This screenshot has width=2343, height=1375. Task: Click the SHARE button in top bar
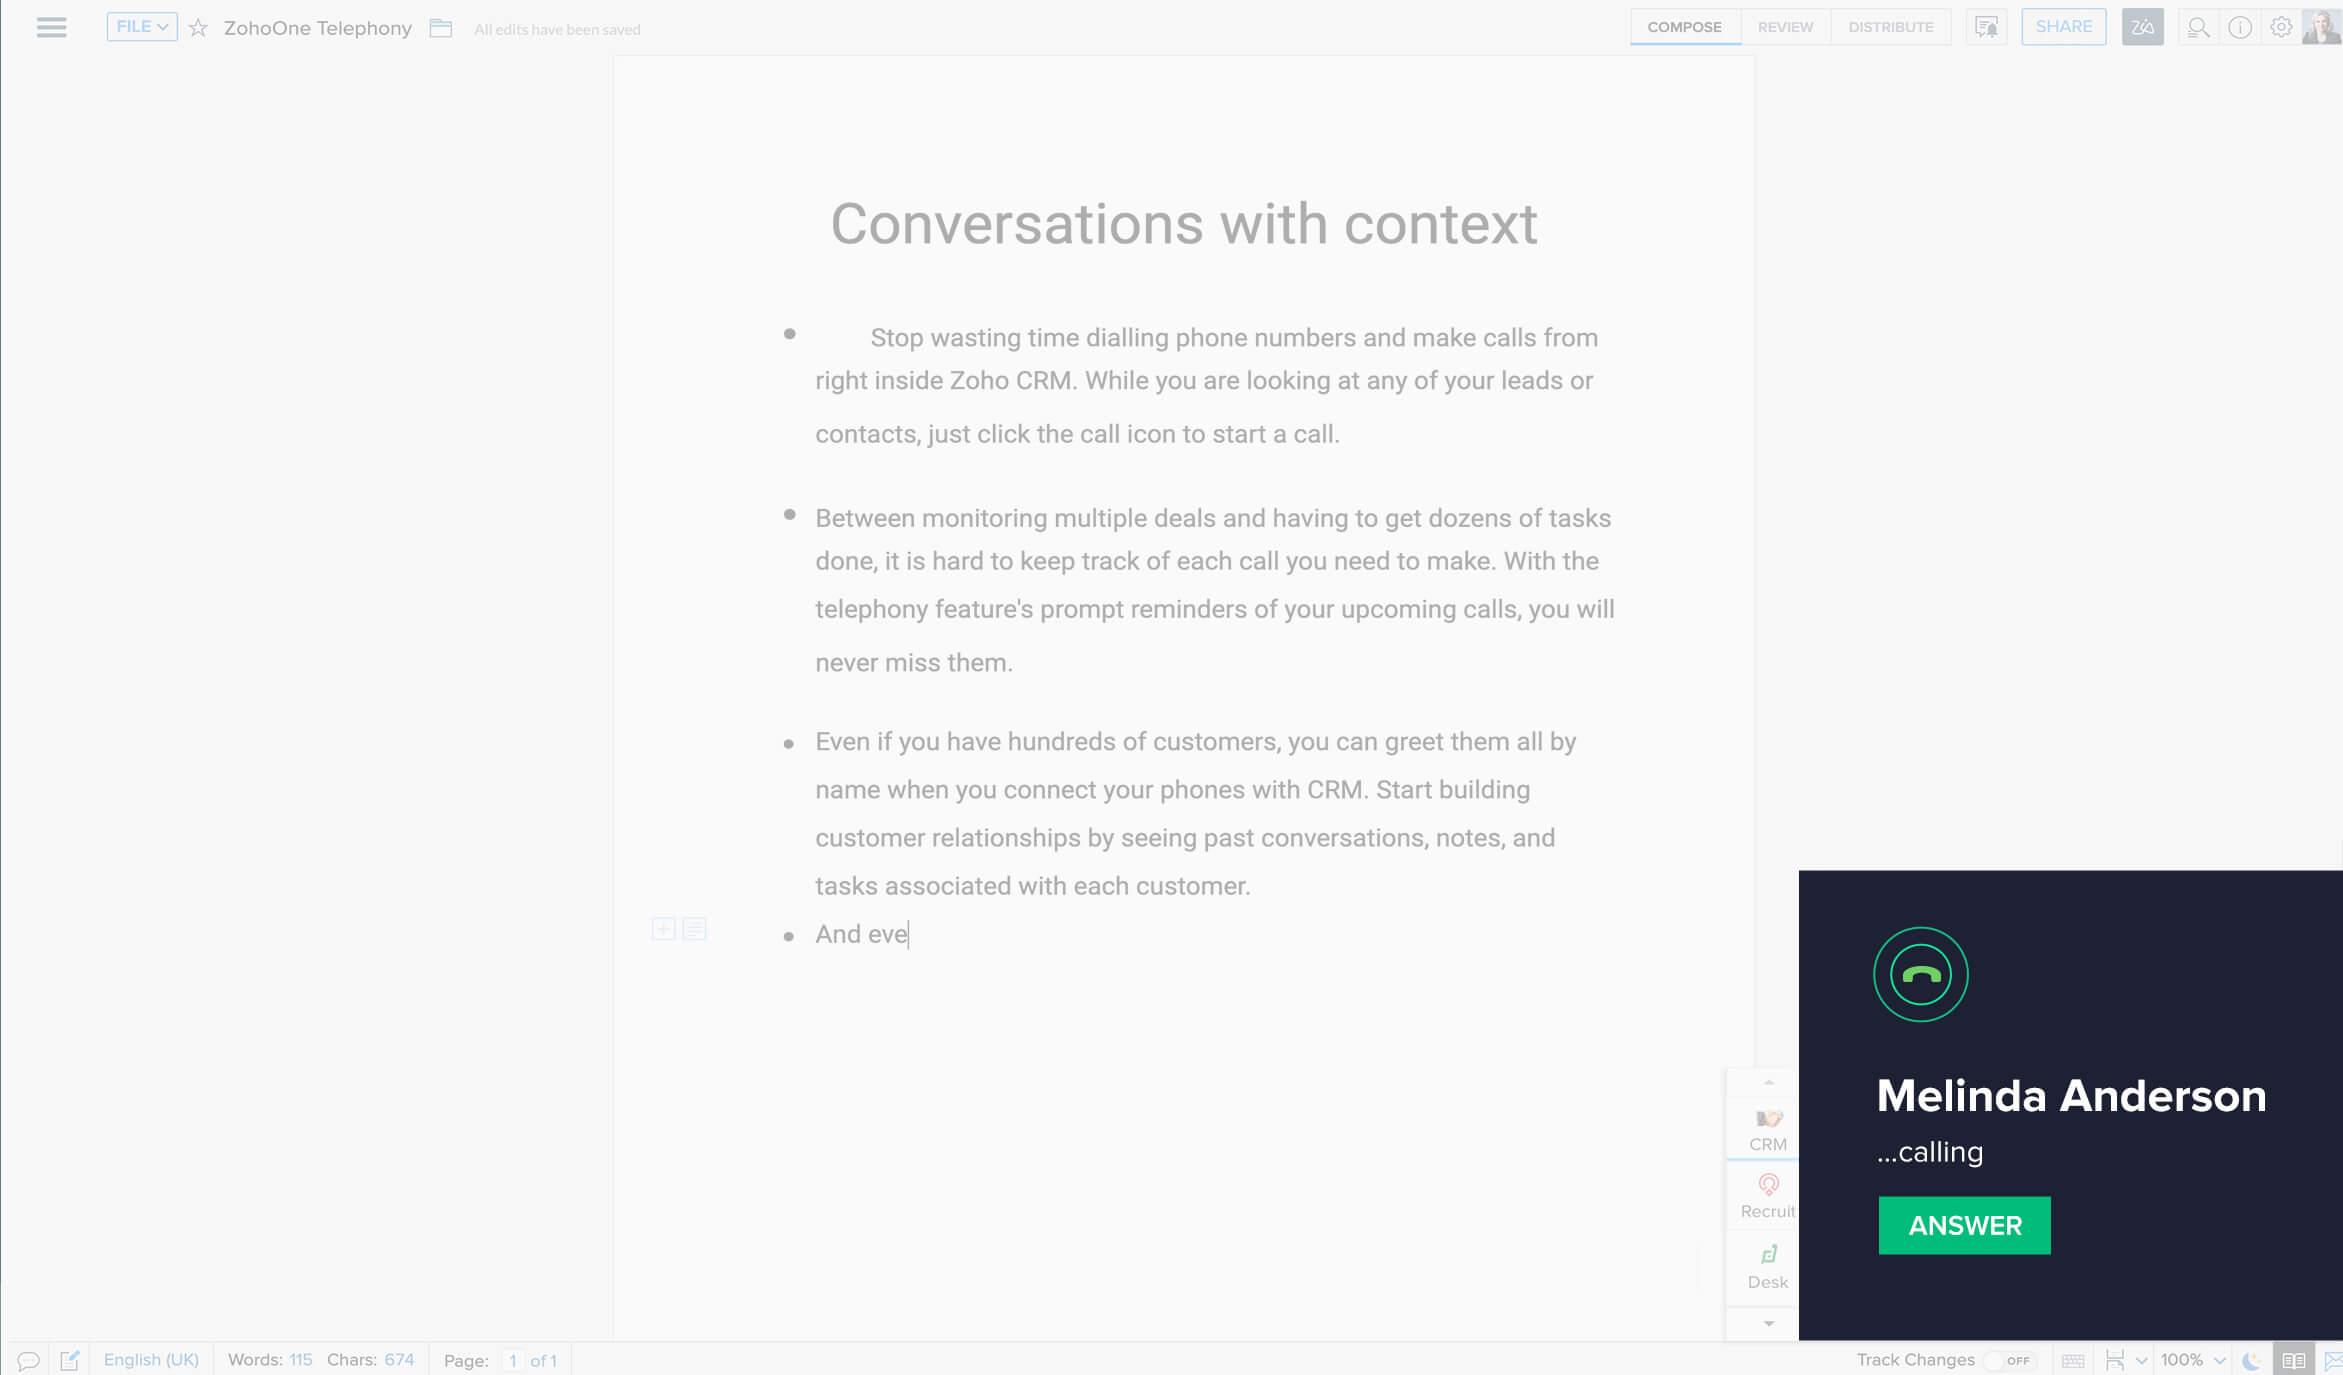2063,26
